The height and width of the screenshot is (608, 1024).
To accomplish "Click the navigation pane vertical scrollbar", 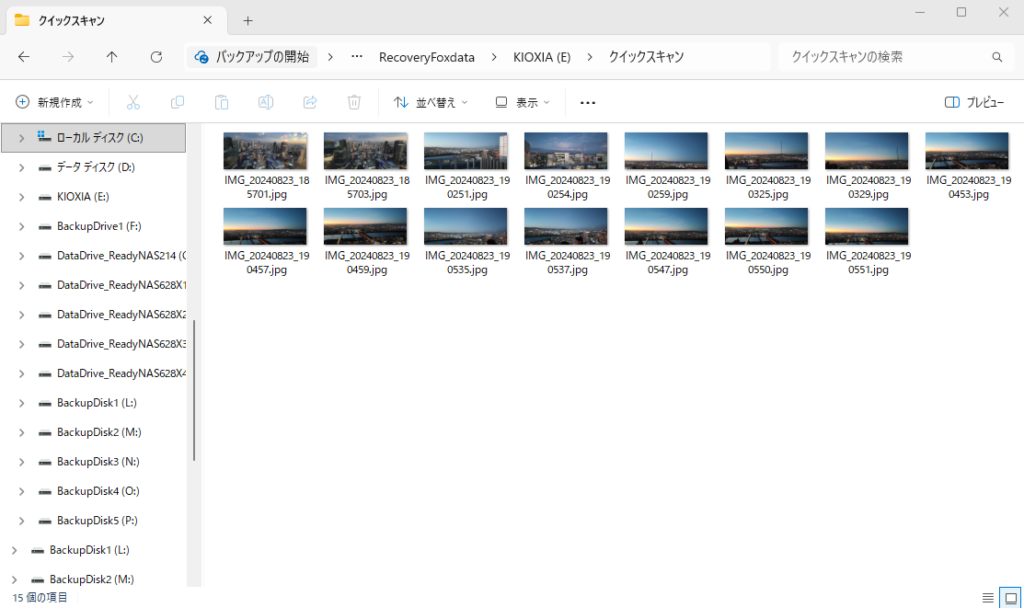I will (x=194, y=390).
